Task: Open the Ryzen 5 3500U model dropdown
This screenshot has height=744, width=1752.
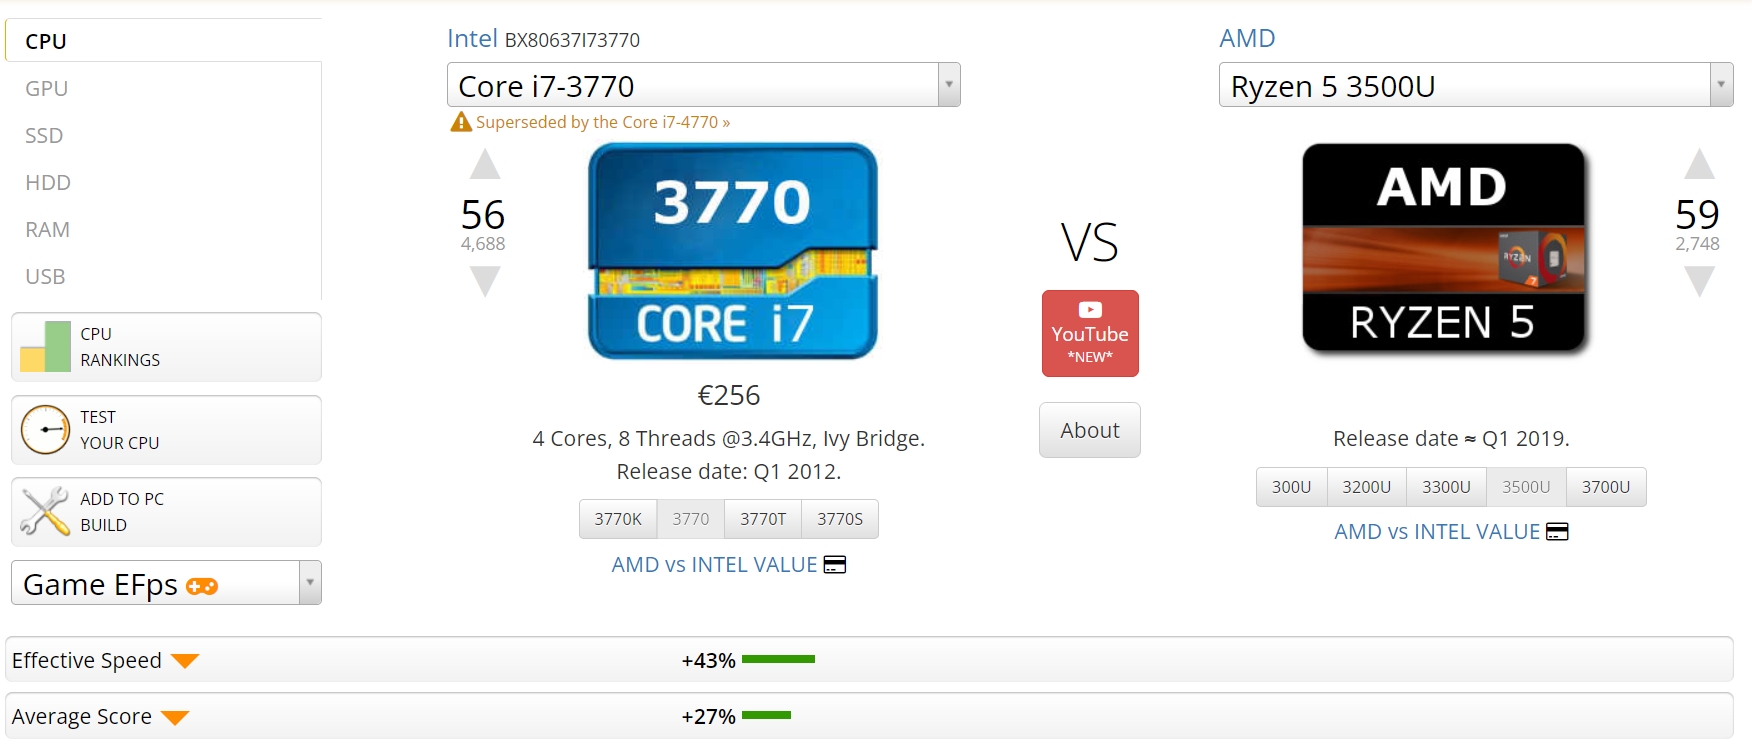Action: [x=1476, y=85]
